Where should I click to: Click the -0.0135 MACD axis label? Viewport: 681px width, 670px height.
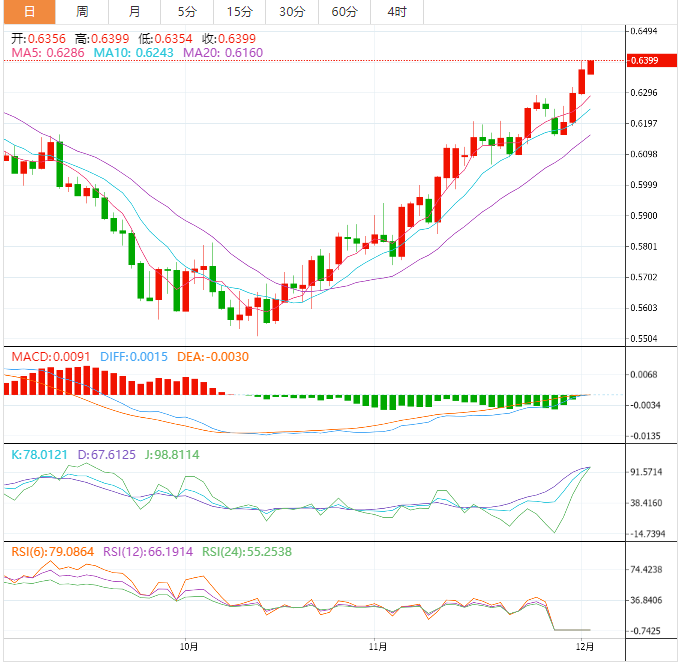point(645,436)
